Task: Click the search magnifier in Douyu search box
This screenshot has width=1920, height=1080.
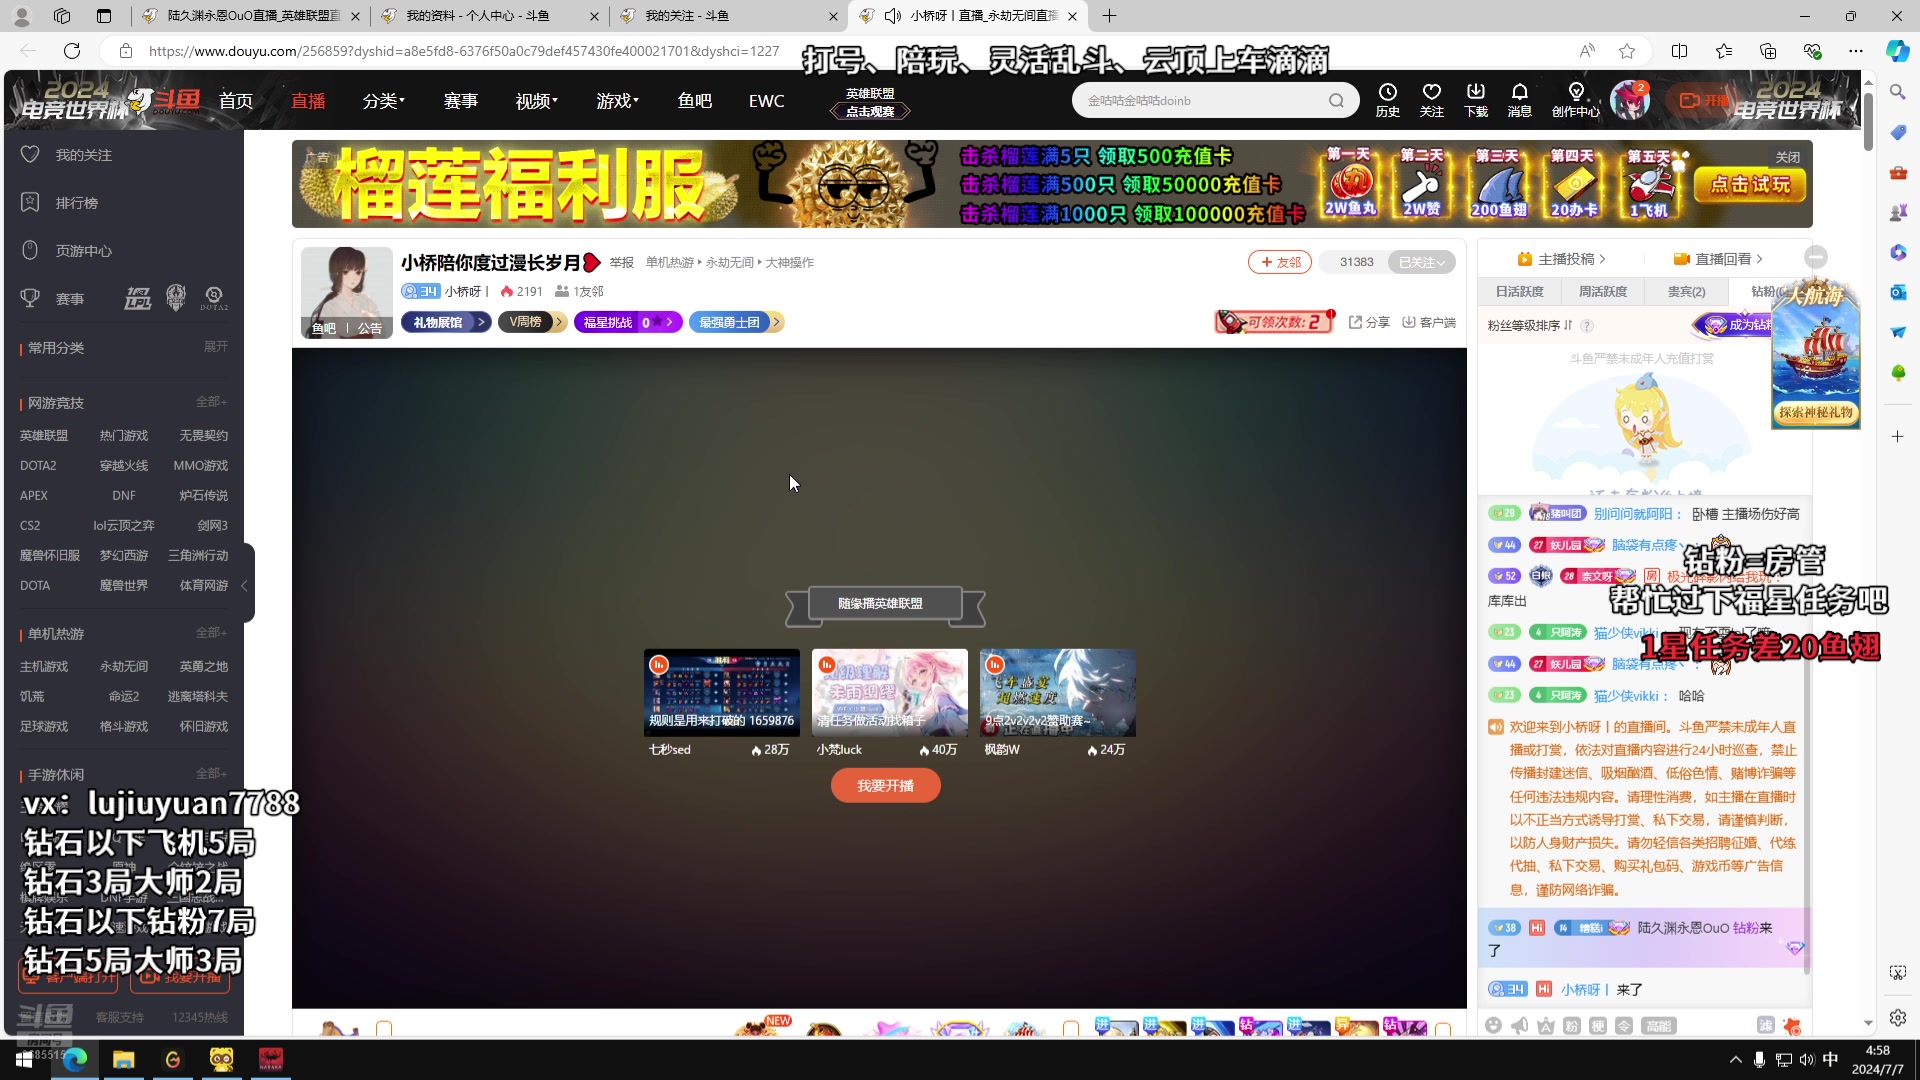Action: [x=1336, y=100]
